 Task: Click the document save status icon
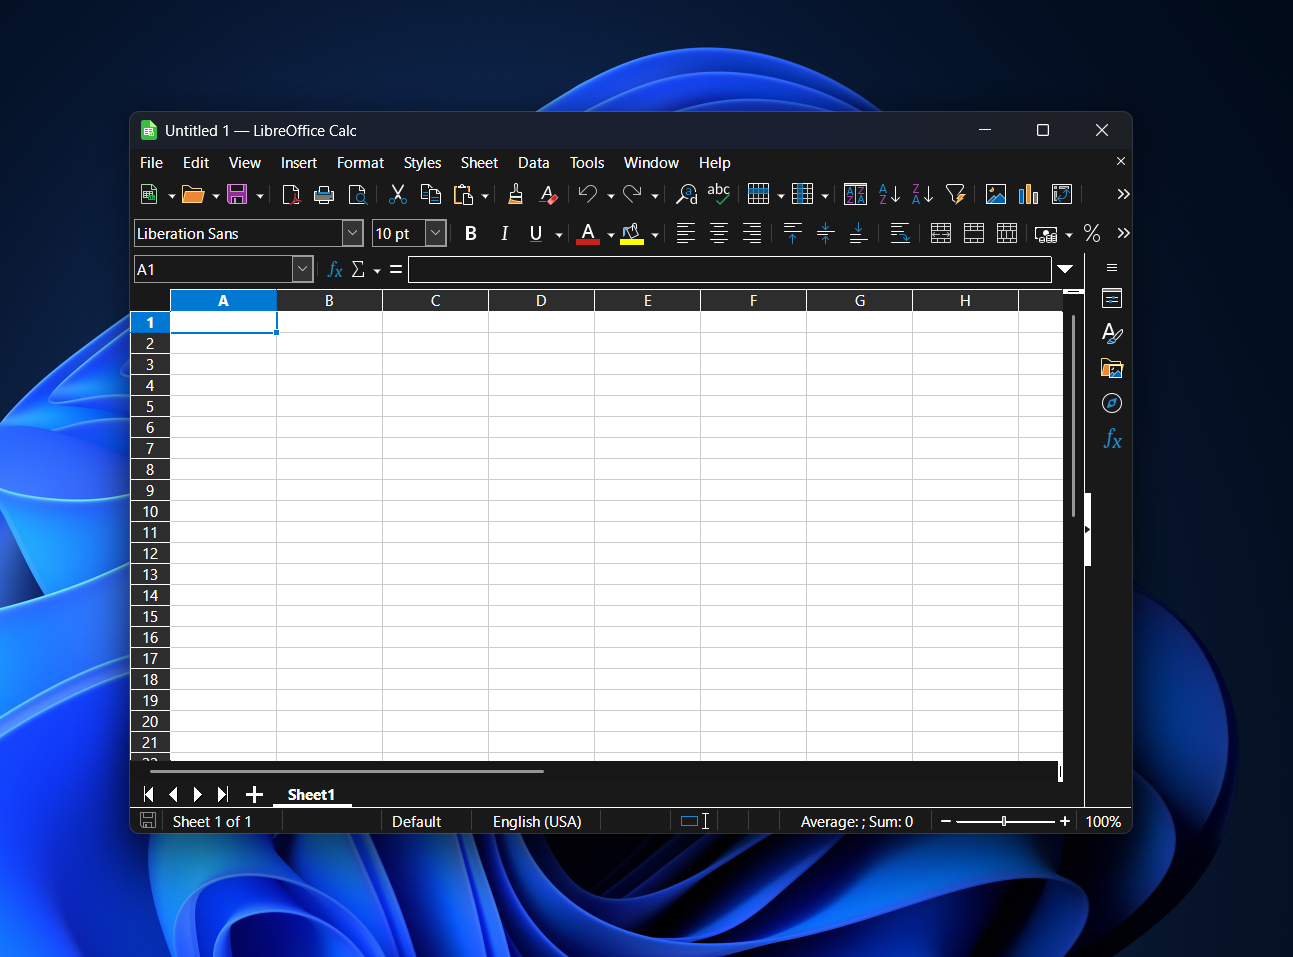tap(148, 821)
